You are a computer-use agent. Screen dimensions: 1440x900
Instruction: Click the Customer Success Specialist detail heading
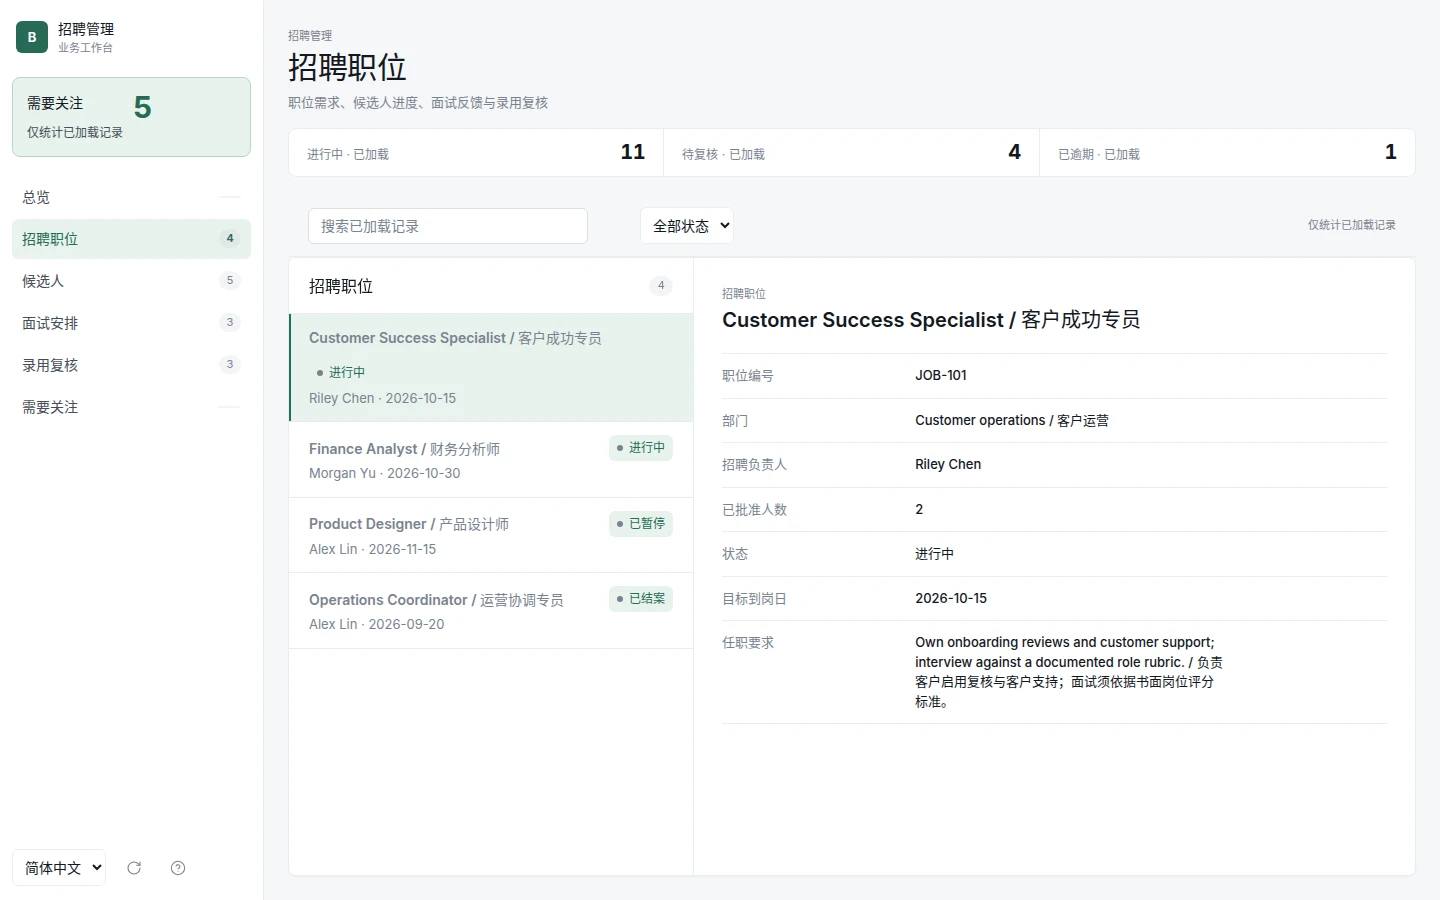pos(931,320)
